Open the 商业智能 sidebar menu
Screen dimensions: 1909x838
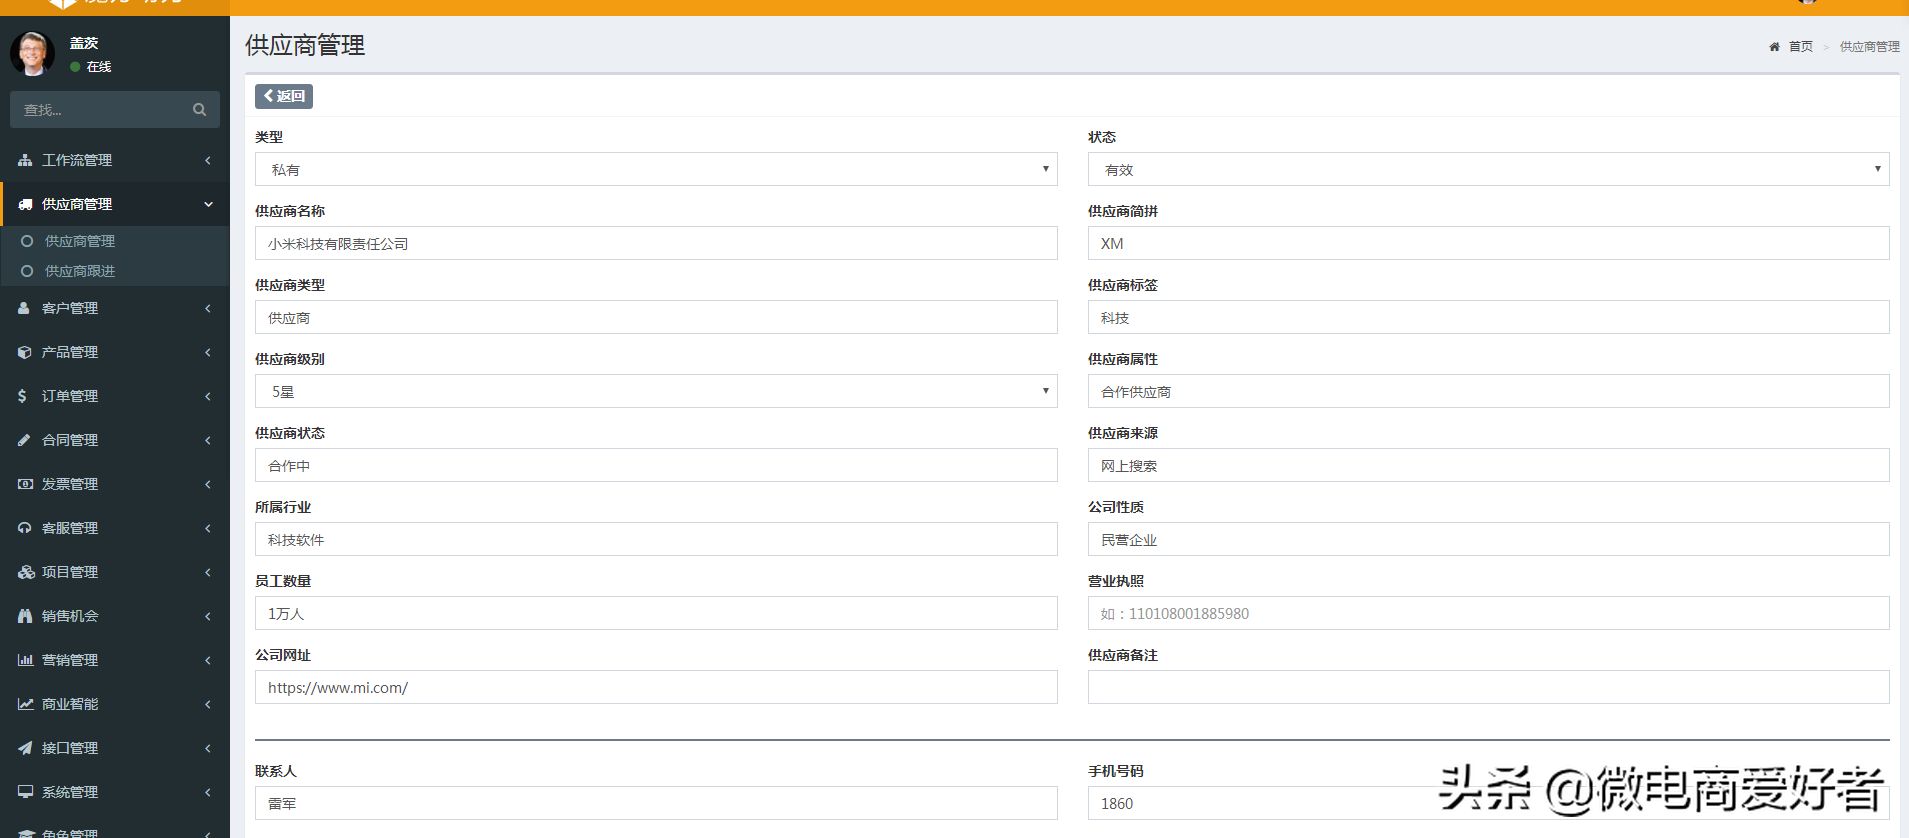115,704
